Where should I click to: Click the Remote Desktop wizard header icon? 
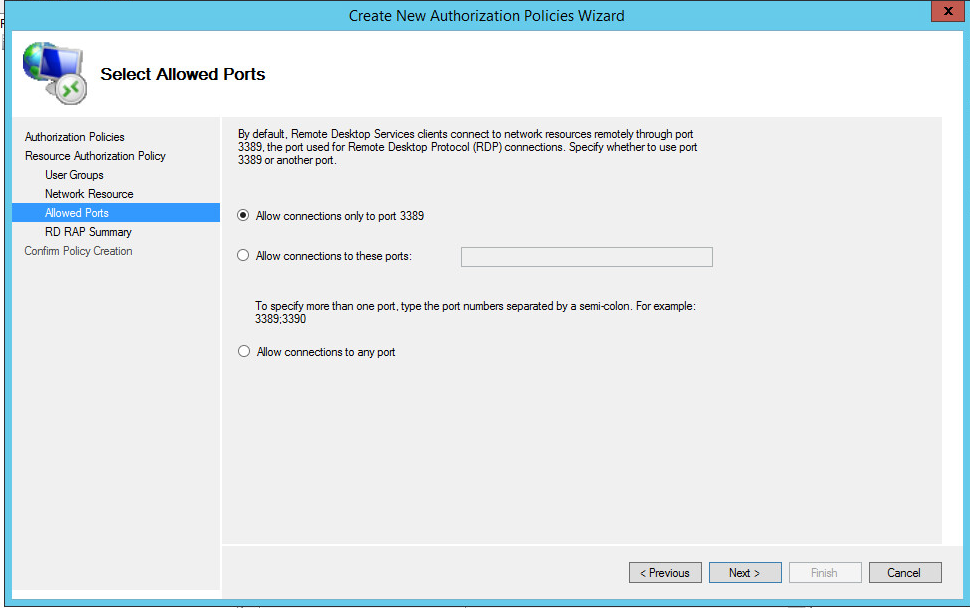55,73
